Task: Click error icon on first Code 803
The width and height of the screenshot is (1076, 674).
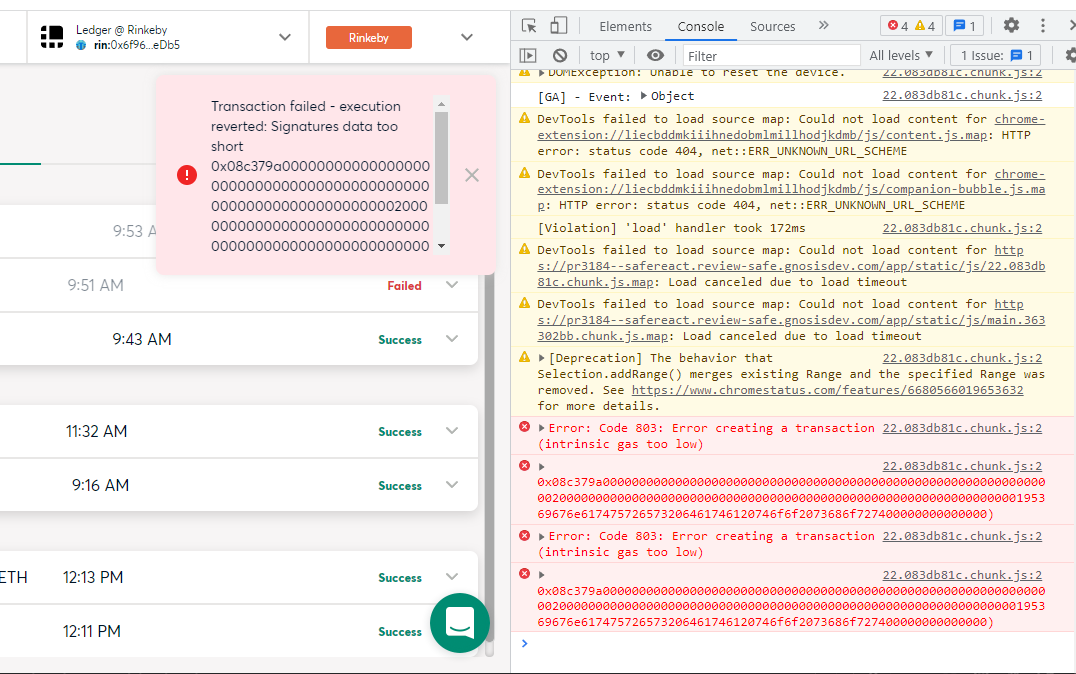Action: (x=524, y=427)
